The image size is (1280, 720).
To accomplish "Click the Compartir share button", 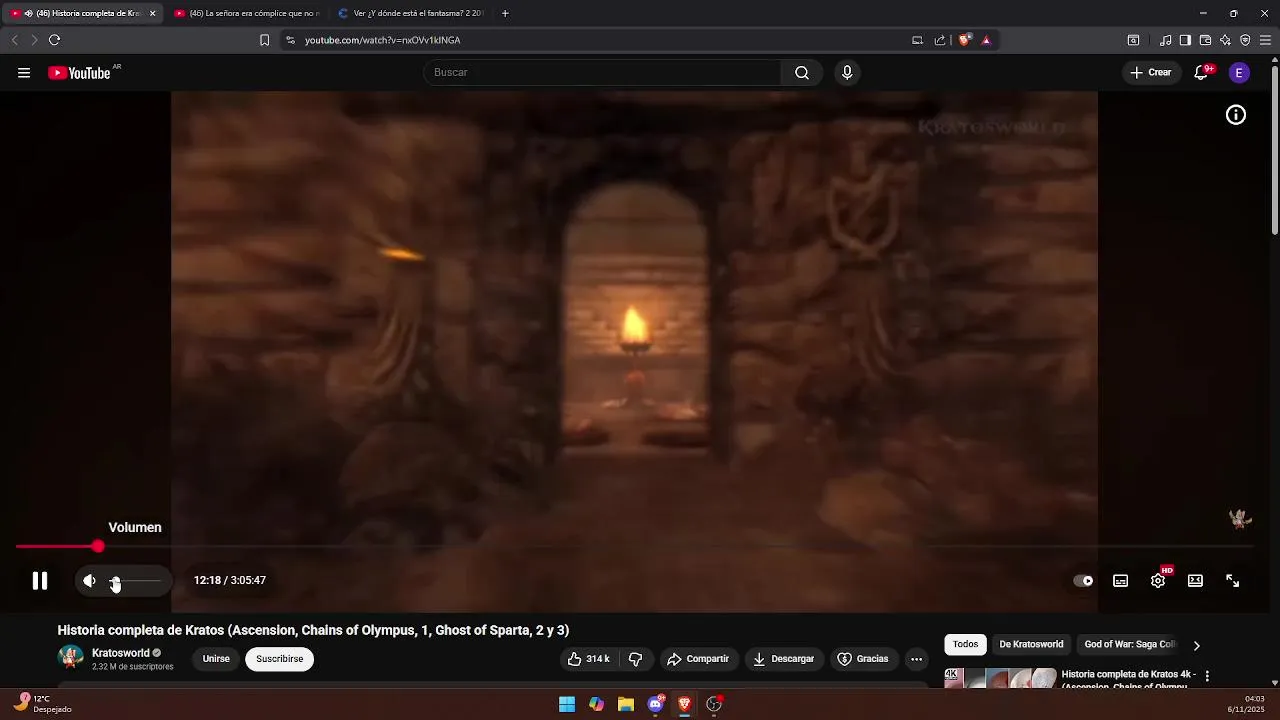I will click(x=698, y=659).
